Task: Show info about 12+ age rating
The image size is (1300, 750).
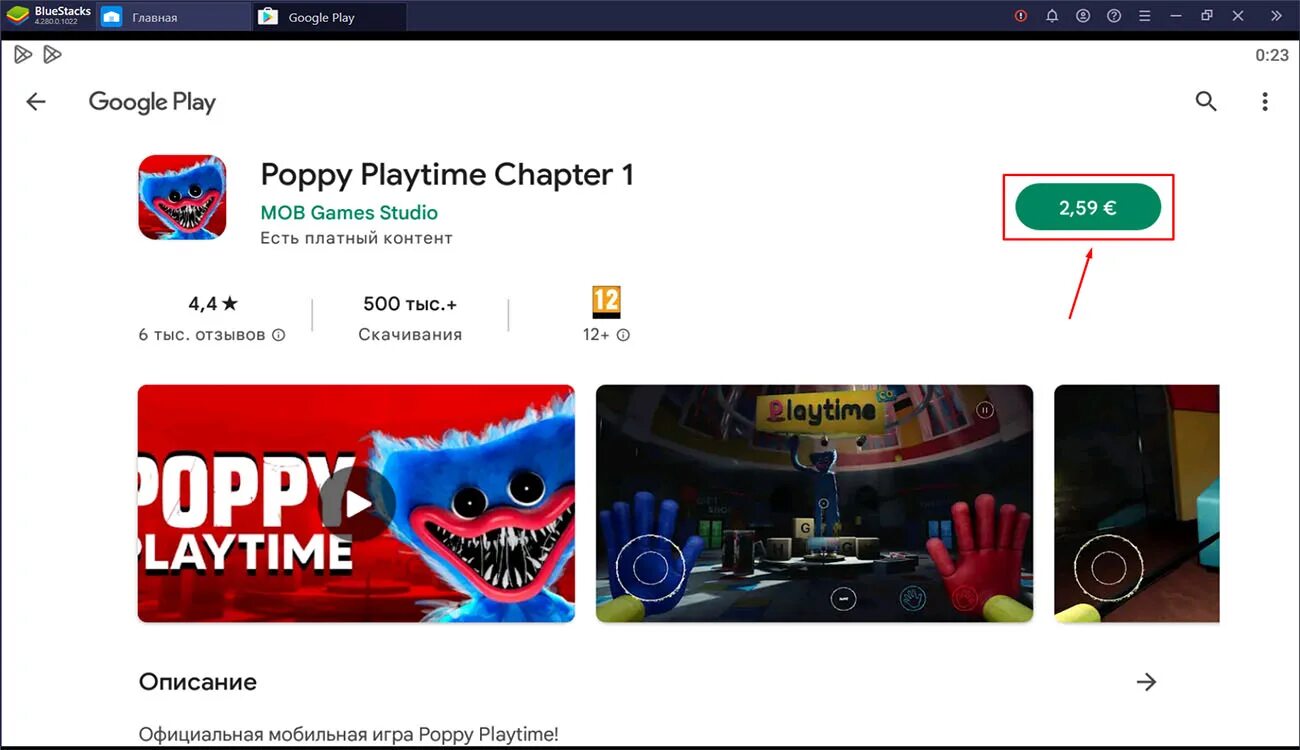Action: point(623,335)
